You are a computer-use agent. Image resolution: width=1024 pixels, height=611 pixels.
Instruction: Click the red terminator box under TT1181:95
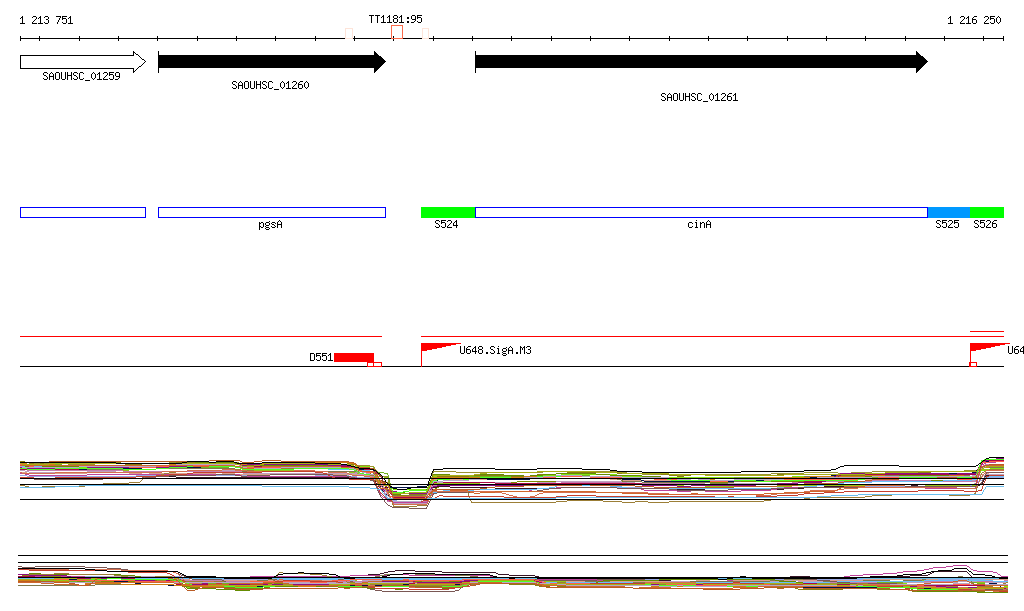pyautogui.click(x=397, y=33)
